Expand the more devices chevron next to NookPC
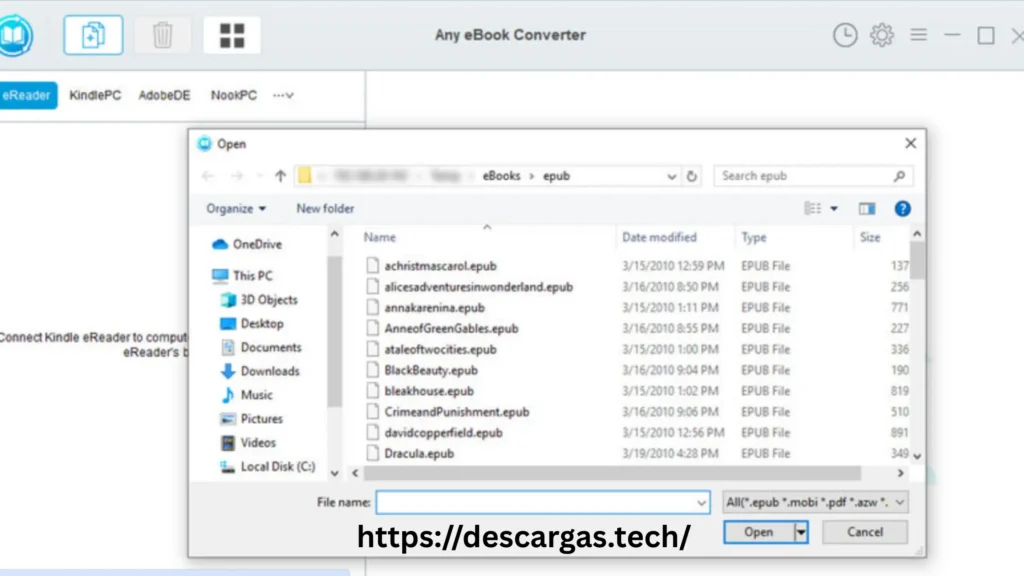 pos(283,95)
